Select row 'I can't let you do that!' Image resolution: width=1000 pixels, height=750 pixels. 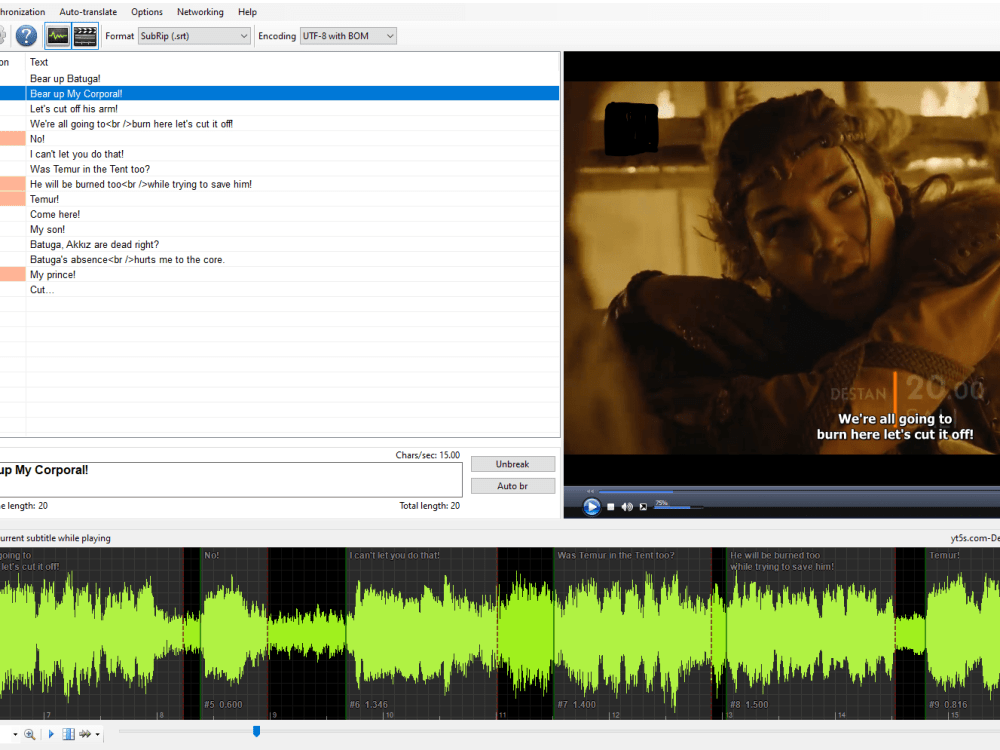(x=279, y=154)
